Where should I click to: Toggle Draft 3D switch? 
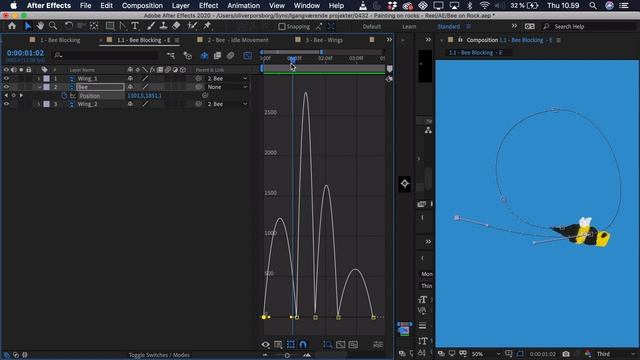coord(187,56)
